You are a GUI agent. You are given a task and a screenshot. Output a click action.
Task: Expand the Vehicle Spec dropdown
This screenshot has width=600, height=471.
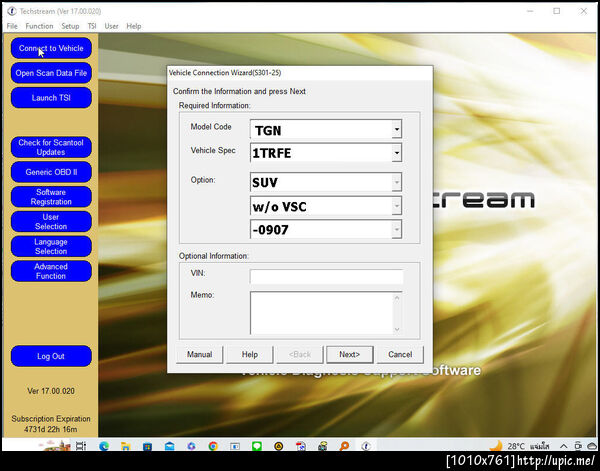tap(397, 153)
